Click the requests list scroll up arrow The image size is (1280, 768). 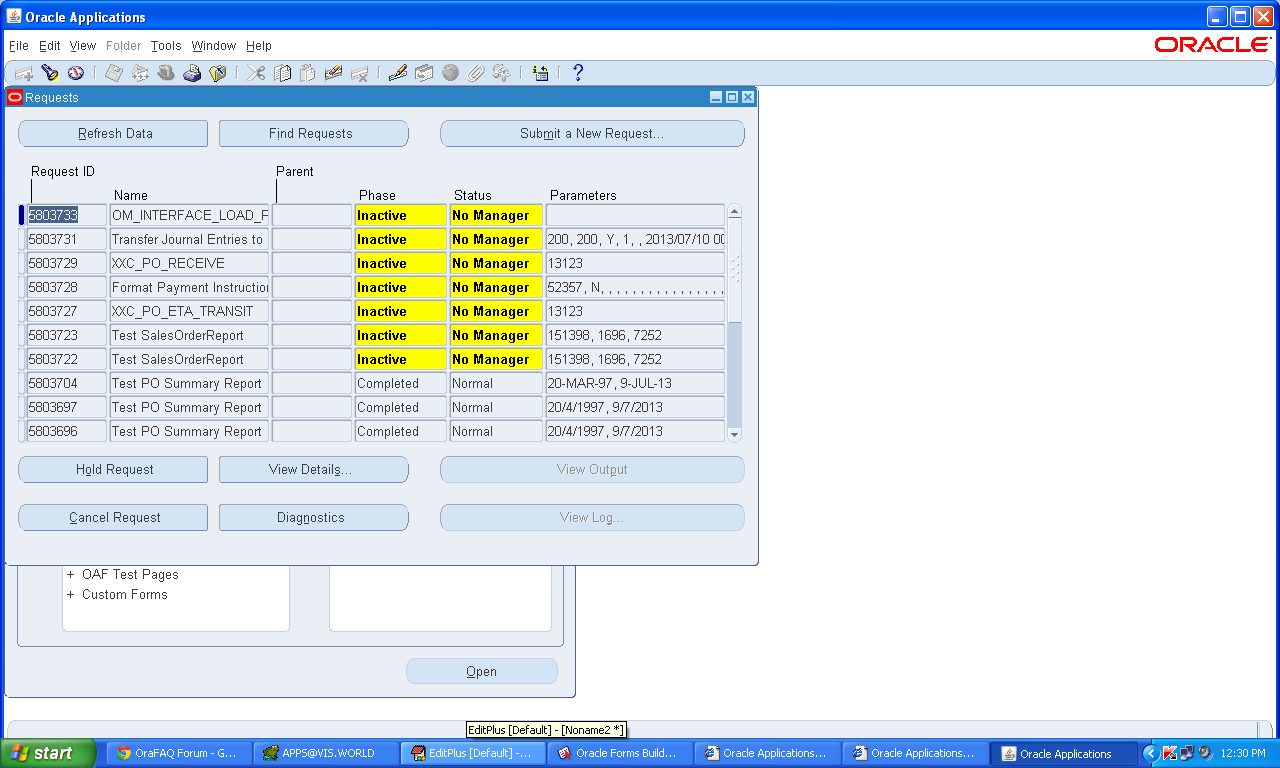click(x=735, y=211)
